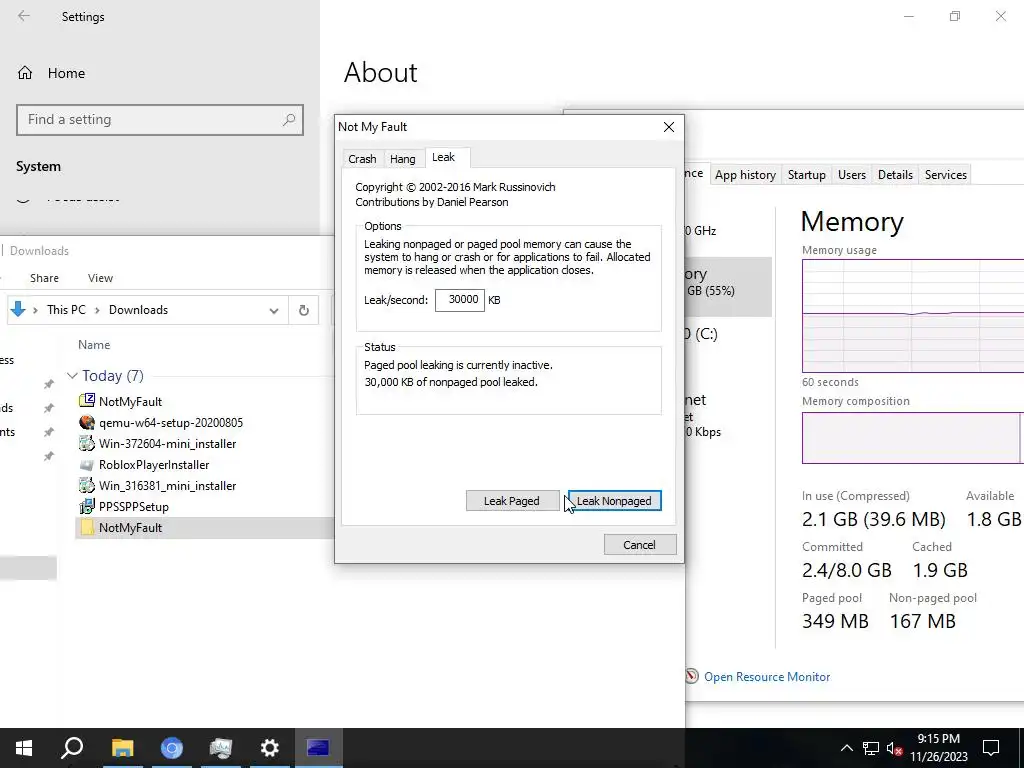The image size is (1024, 768).
Task: Open Task Manager from taskbar
Action: 221,748
